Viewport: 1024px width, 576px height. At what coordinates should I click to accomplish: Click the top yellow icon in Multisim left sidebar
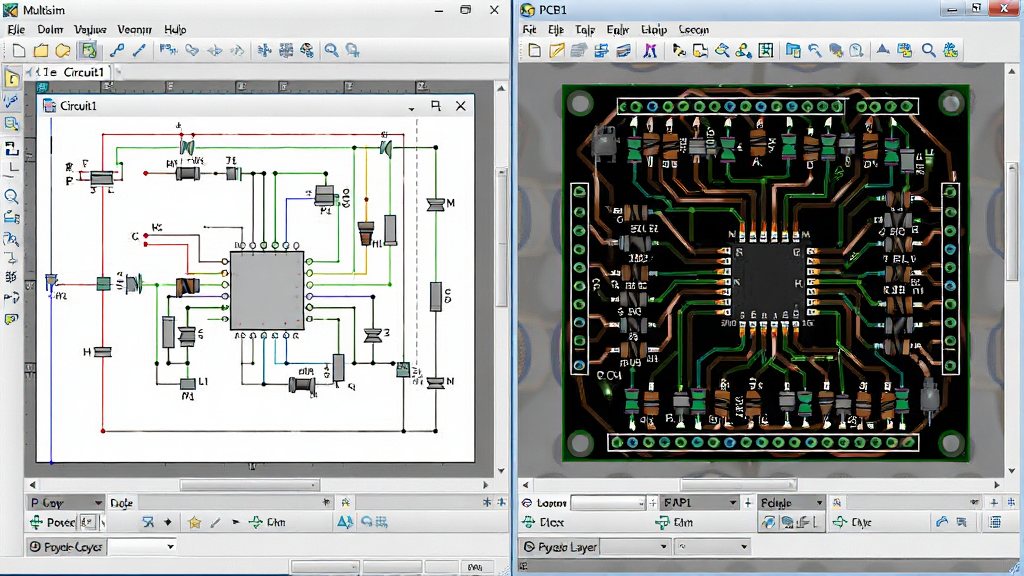click(x=12, y=78)
